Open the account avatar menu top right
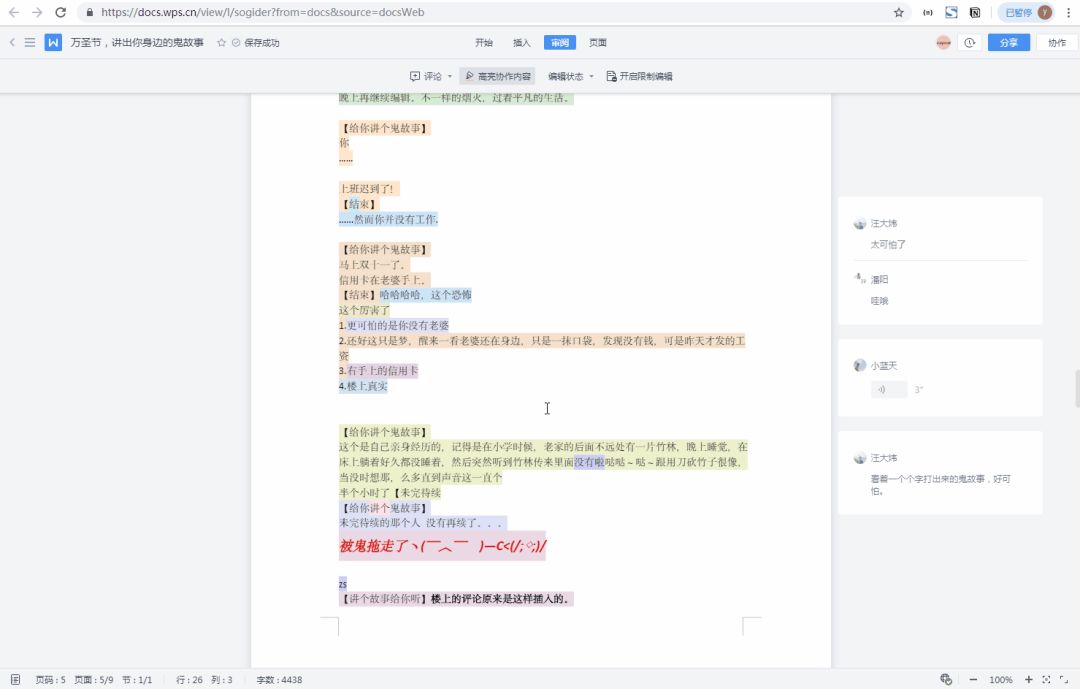1080x689 pixels. coord(942,42)
